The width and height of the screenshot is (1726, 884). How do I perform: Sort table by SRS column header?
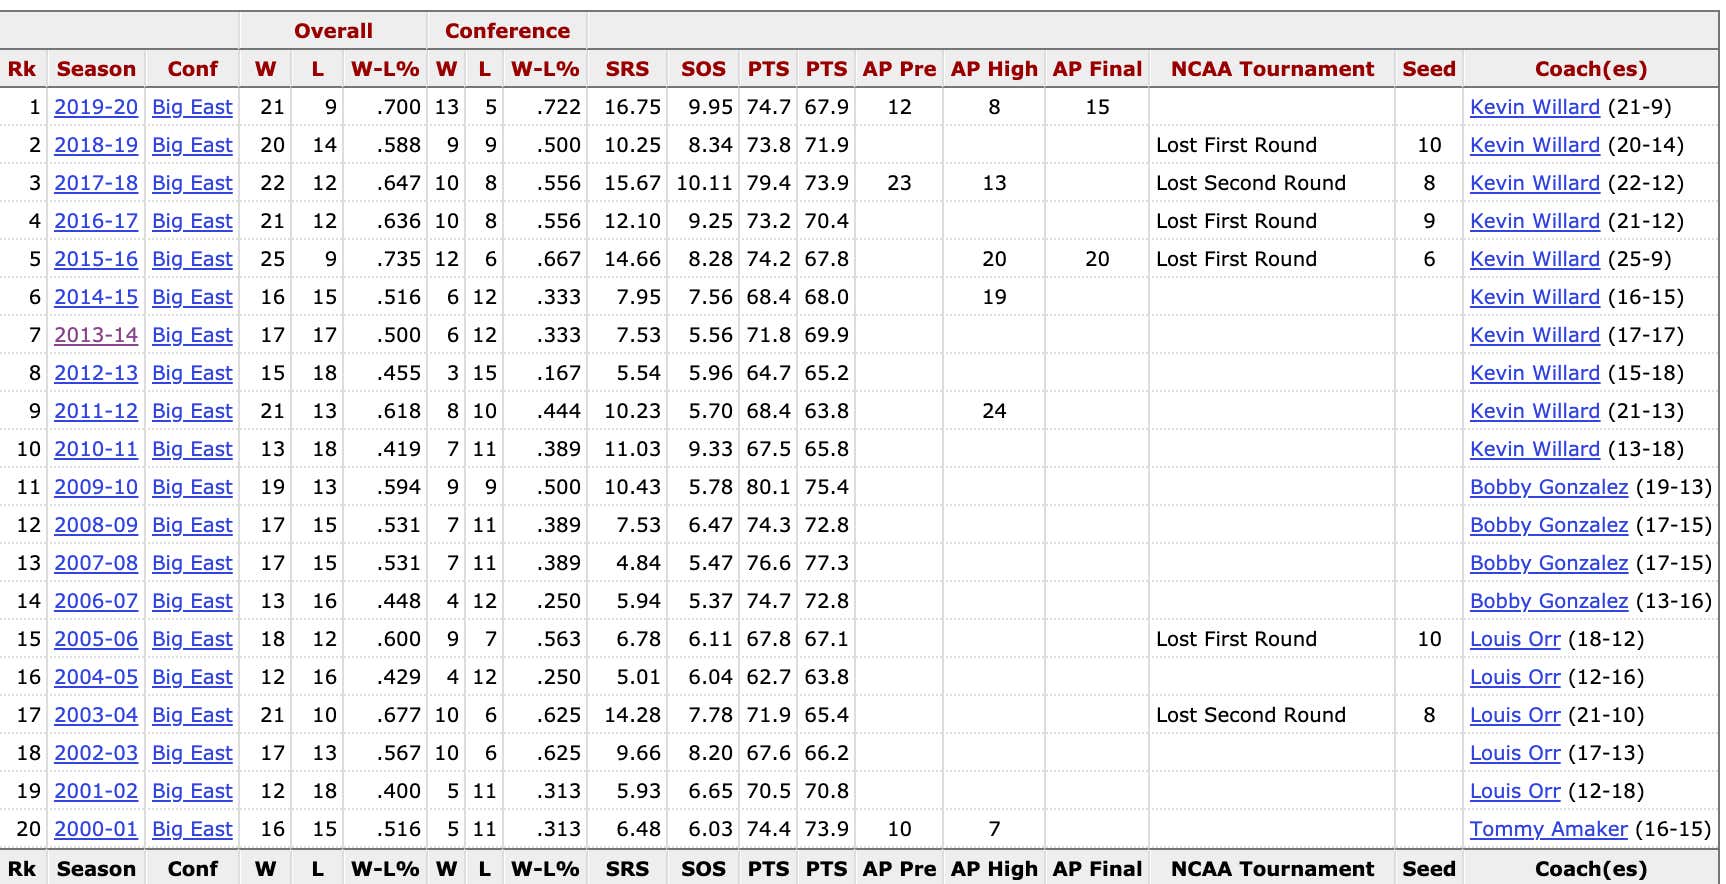pyautogui.click(x=627, y=69)
